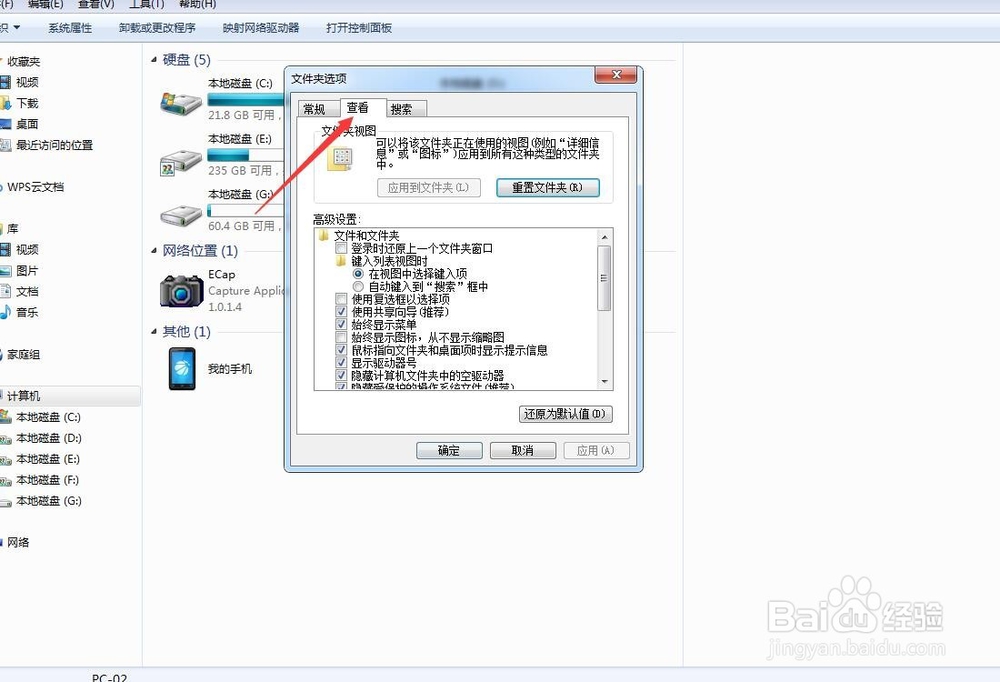Click the 取消 button

[x=523, y=450]
